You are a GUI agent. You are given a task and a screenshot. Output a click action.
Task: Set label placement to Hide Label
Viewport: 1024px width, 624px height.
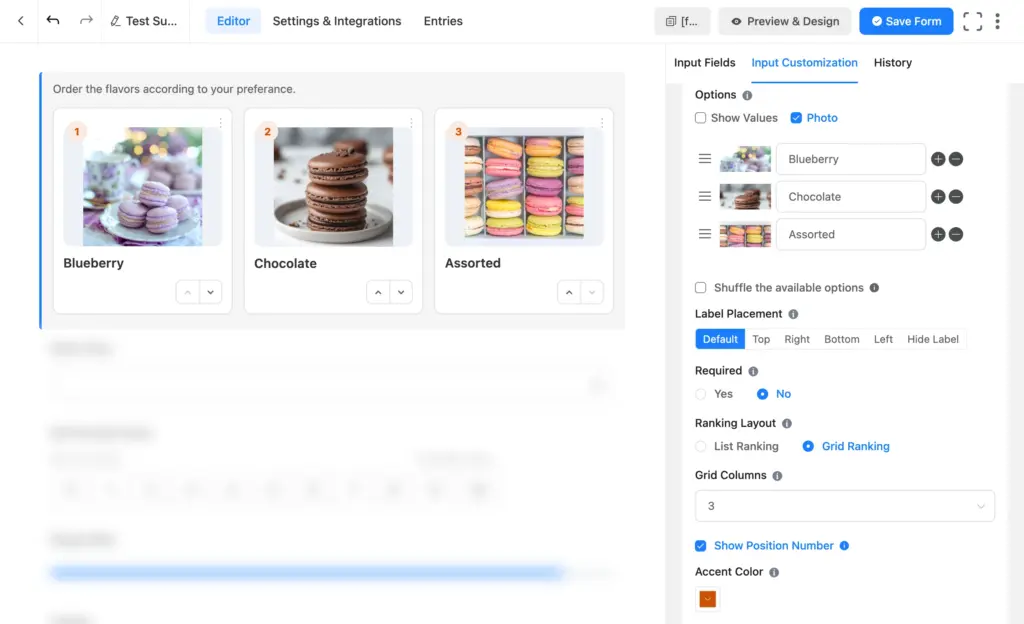pos(933,339)
